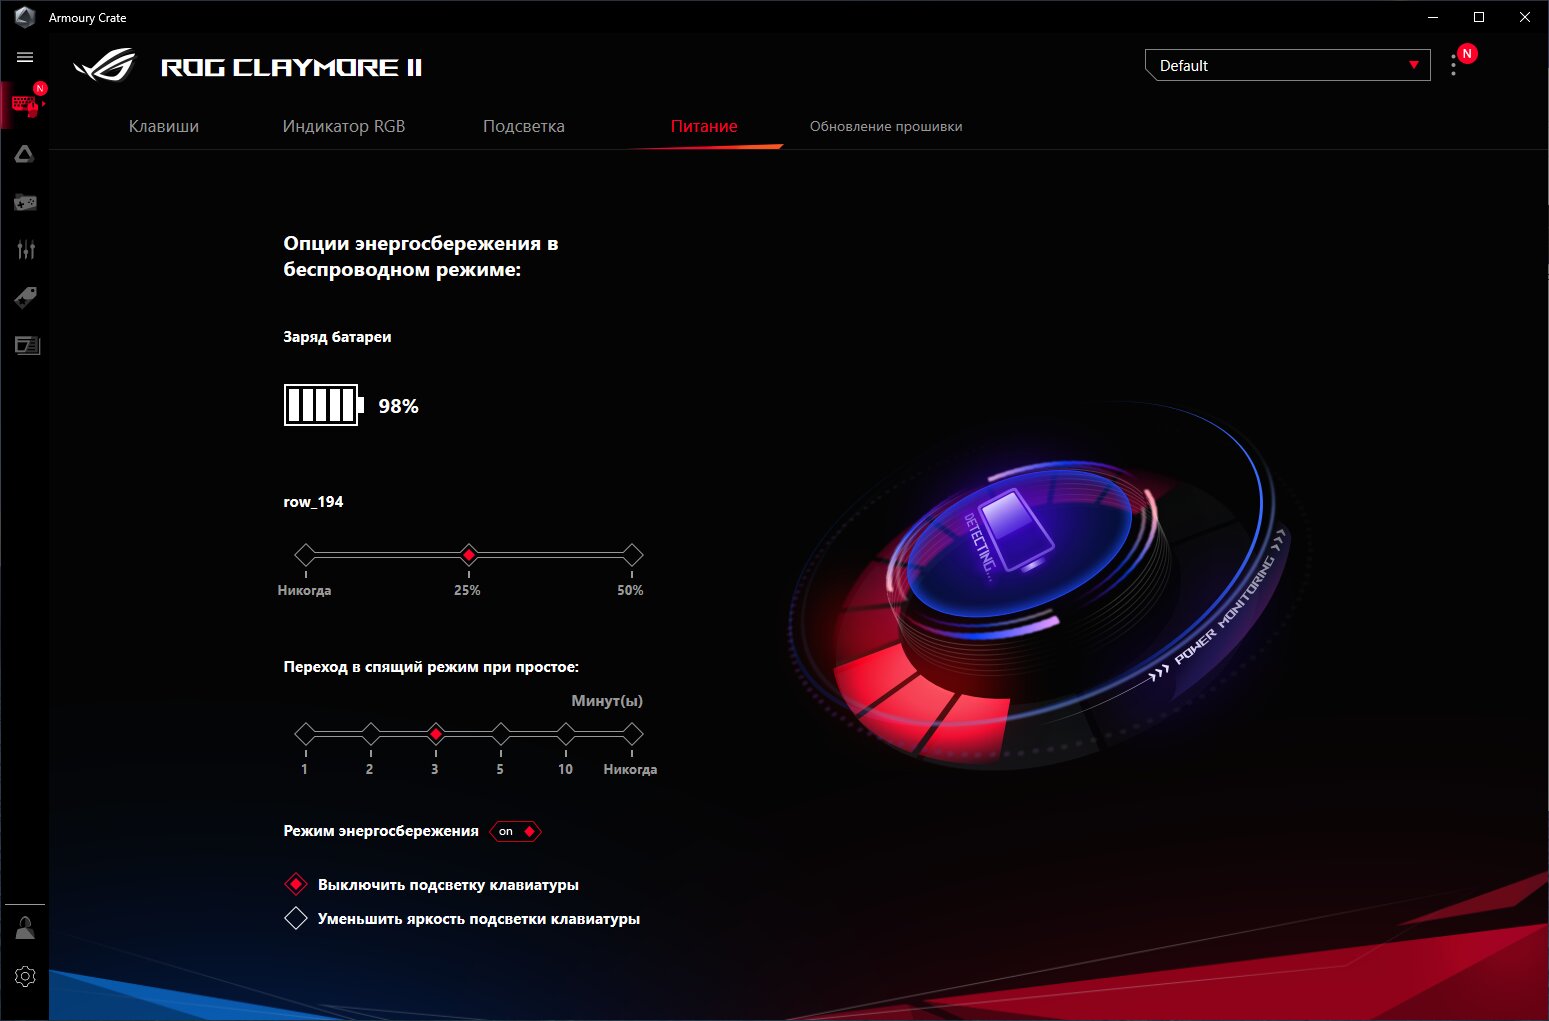The image size is (1549, 1021).
Task: Select the Питание tab
Action: (704, 126)
